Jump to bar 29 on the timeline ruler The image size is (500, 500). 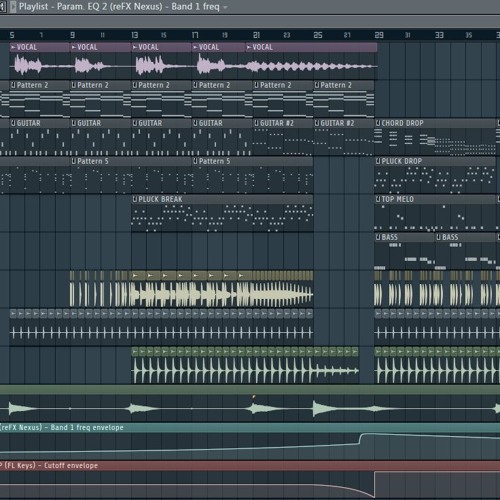pyautogui.click(x=379, y=35)
